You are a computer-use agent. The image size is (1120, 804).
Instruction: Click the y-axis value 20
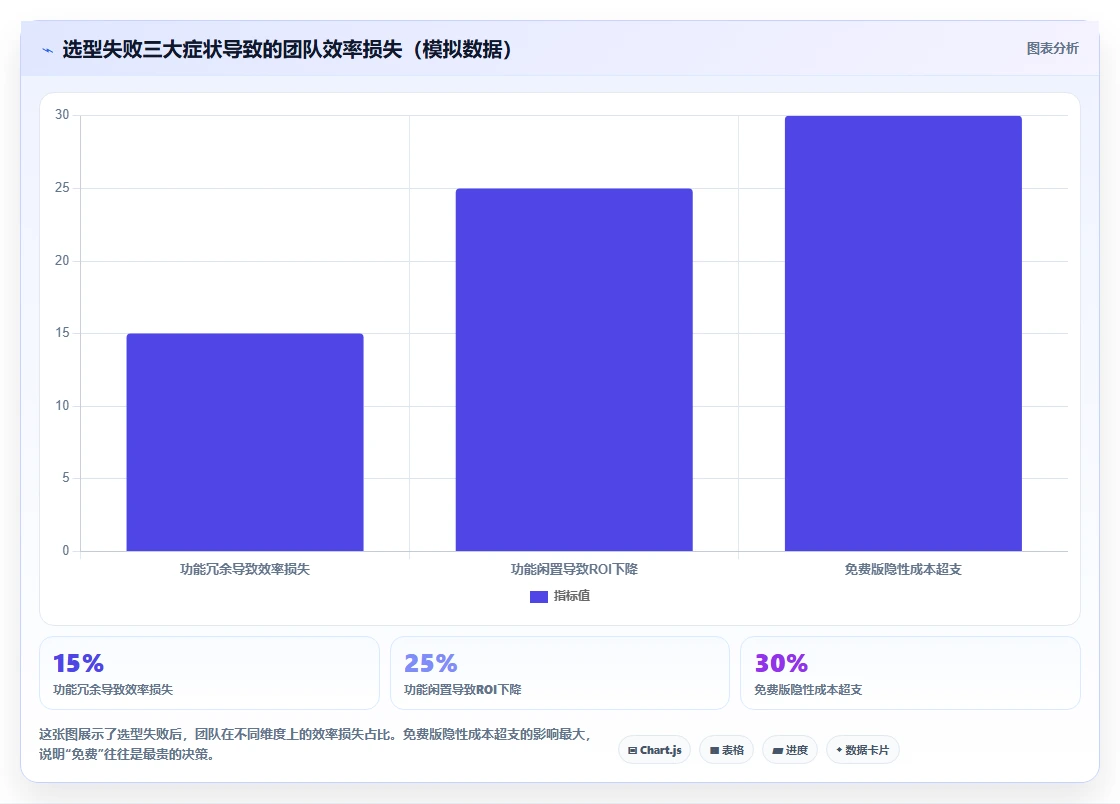coord(62,261)
